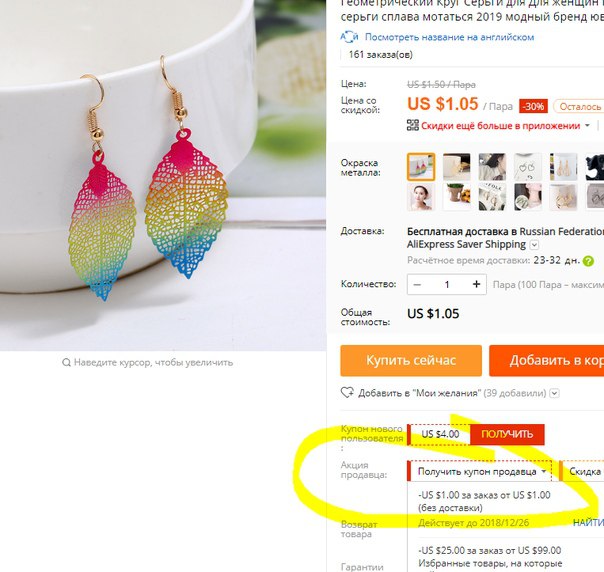The image size is (604, 572).
Task: Click the translate icon beside English title link
Action: [x=349, y=37]
